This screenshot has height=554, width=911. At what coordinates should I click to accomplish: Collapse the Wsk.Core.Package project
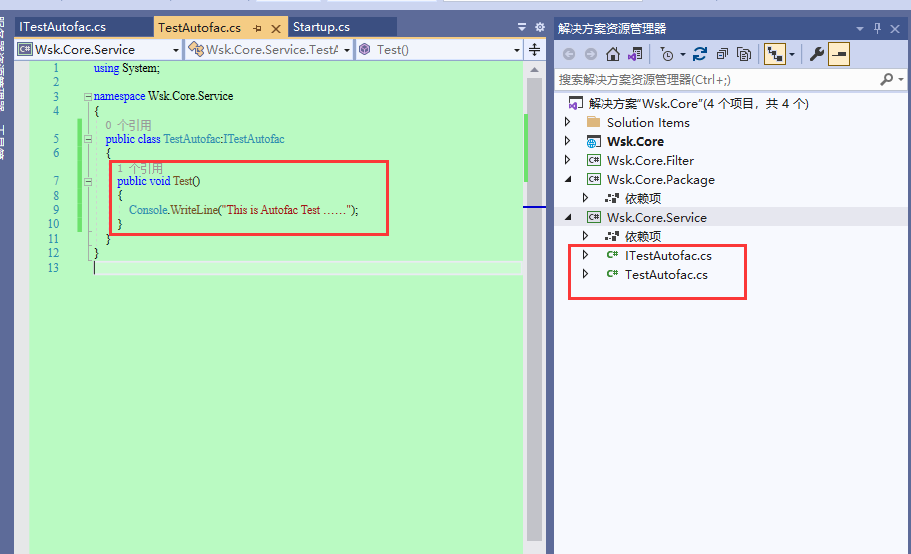[568, 179]
